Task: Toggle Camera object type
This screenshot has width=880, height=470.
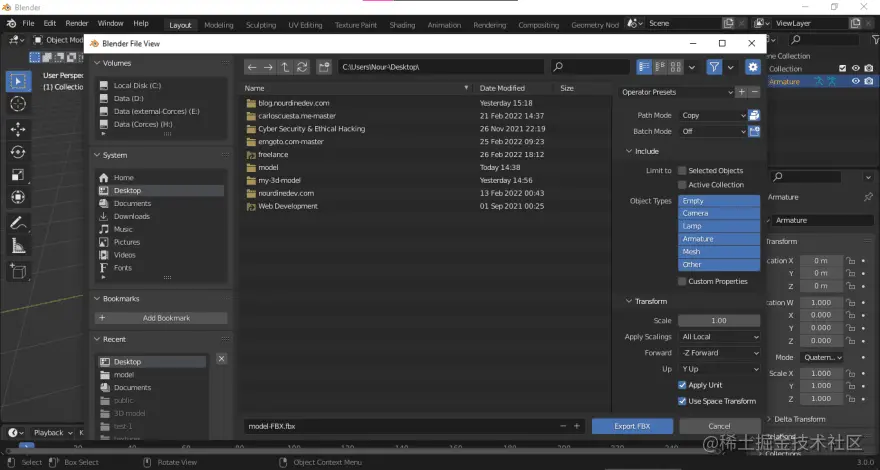Action: click(719, 213)
